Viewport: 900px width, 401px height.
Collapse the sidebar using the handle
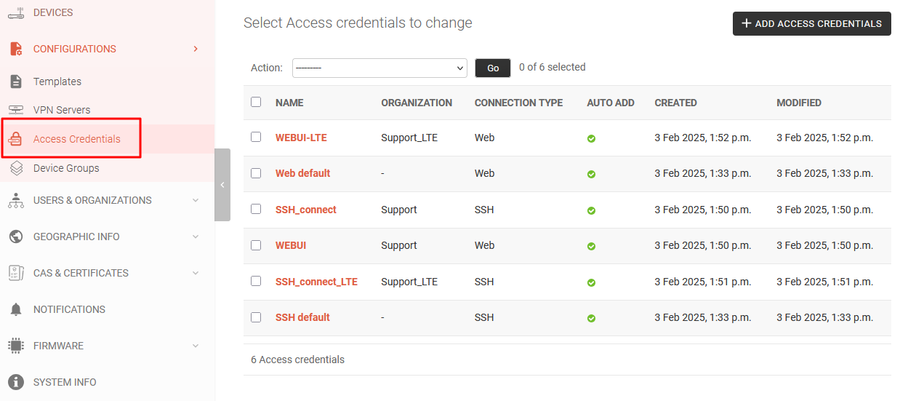pos(222,185)
